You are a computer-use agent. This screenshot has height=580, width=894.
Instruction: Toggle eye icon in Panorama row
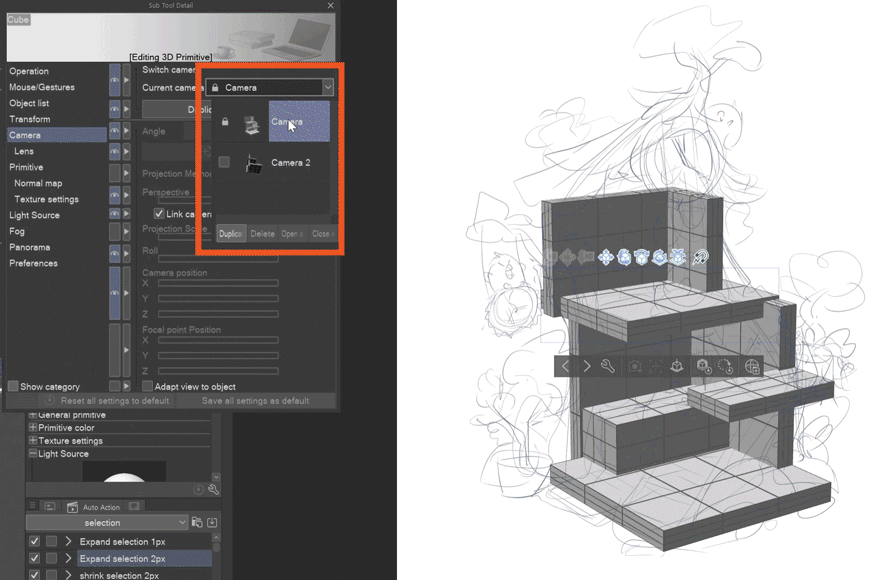click(x=115, y=253)
